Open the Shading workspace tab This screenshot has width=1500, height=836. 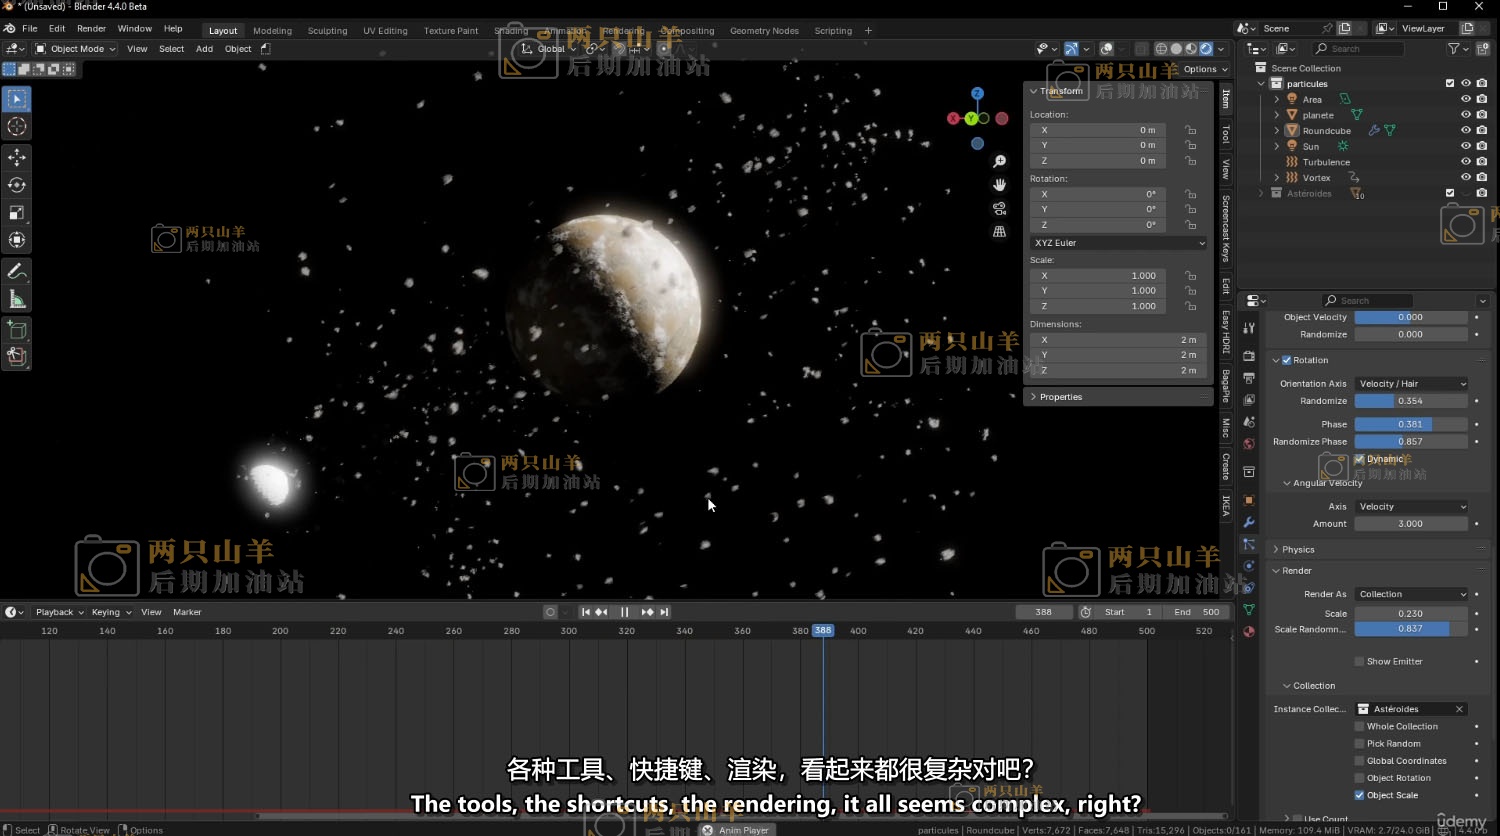coord(511,31)
